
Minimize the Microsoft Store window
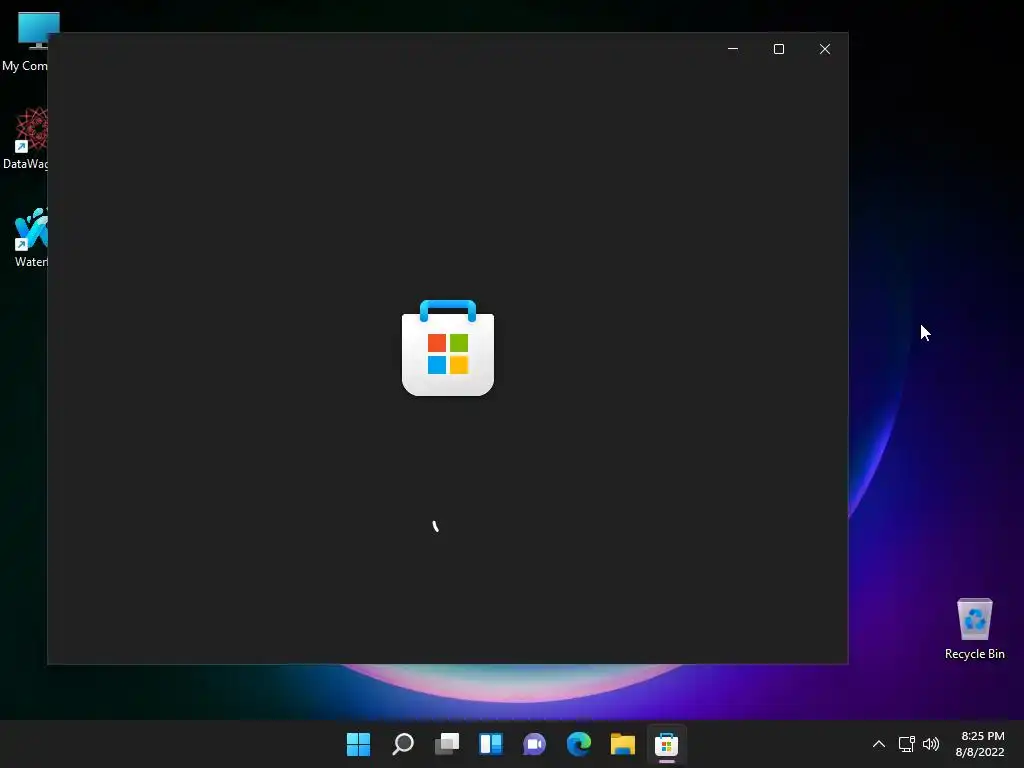733,49
